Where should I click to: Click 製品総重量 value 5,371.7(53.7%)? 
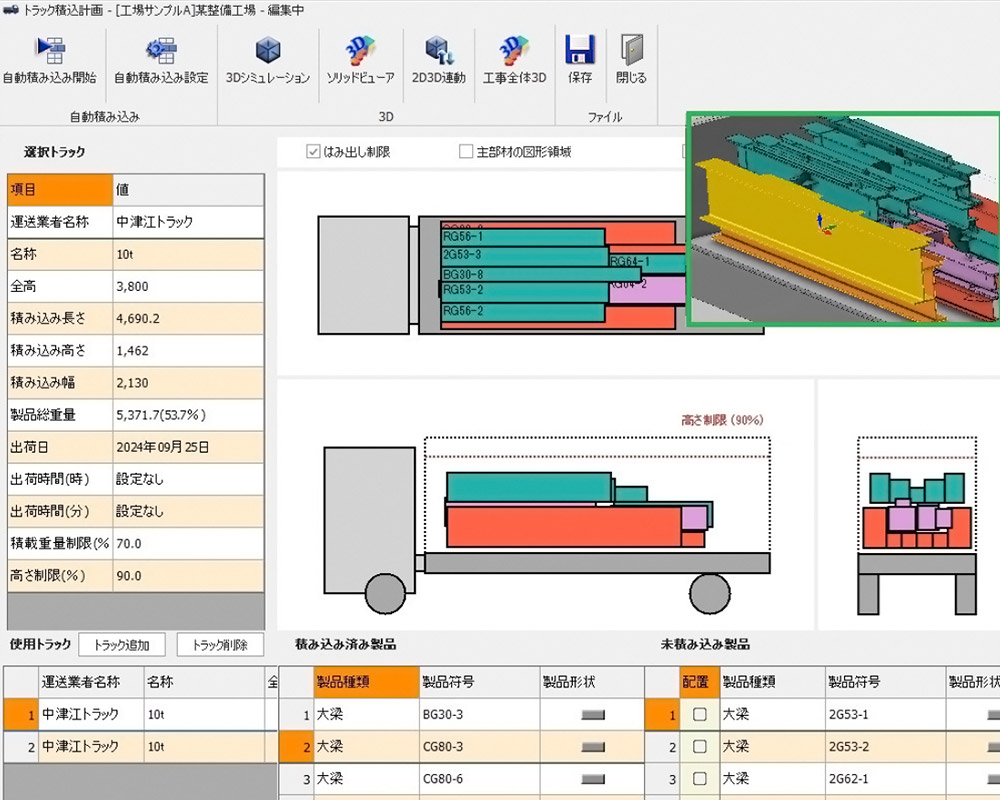(188, 415)
